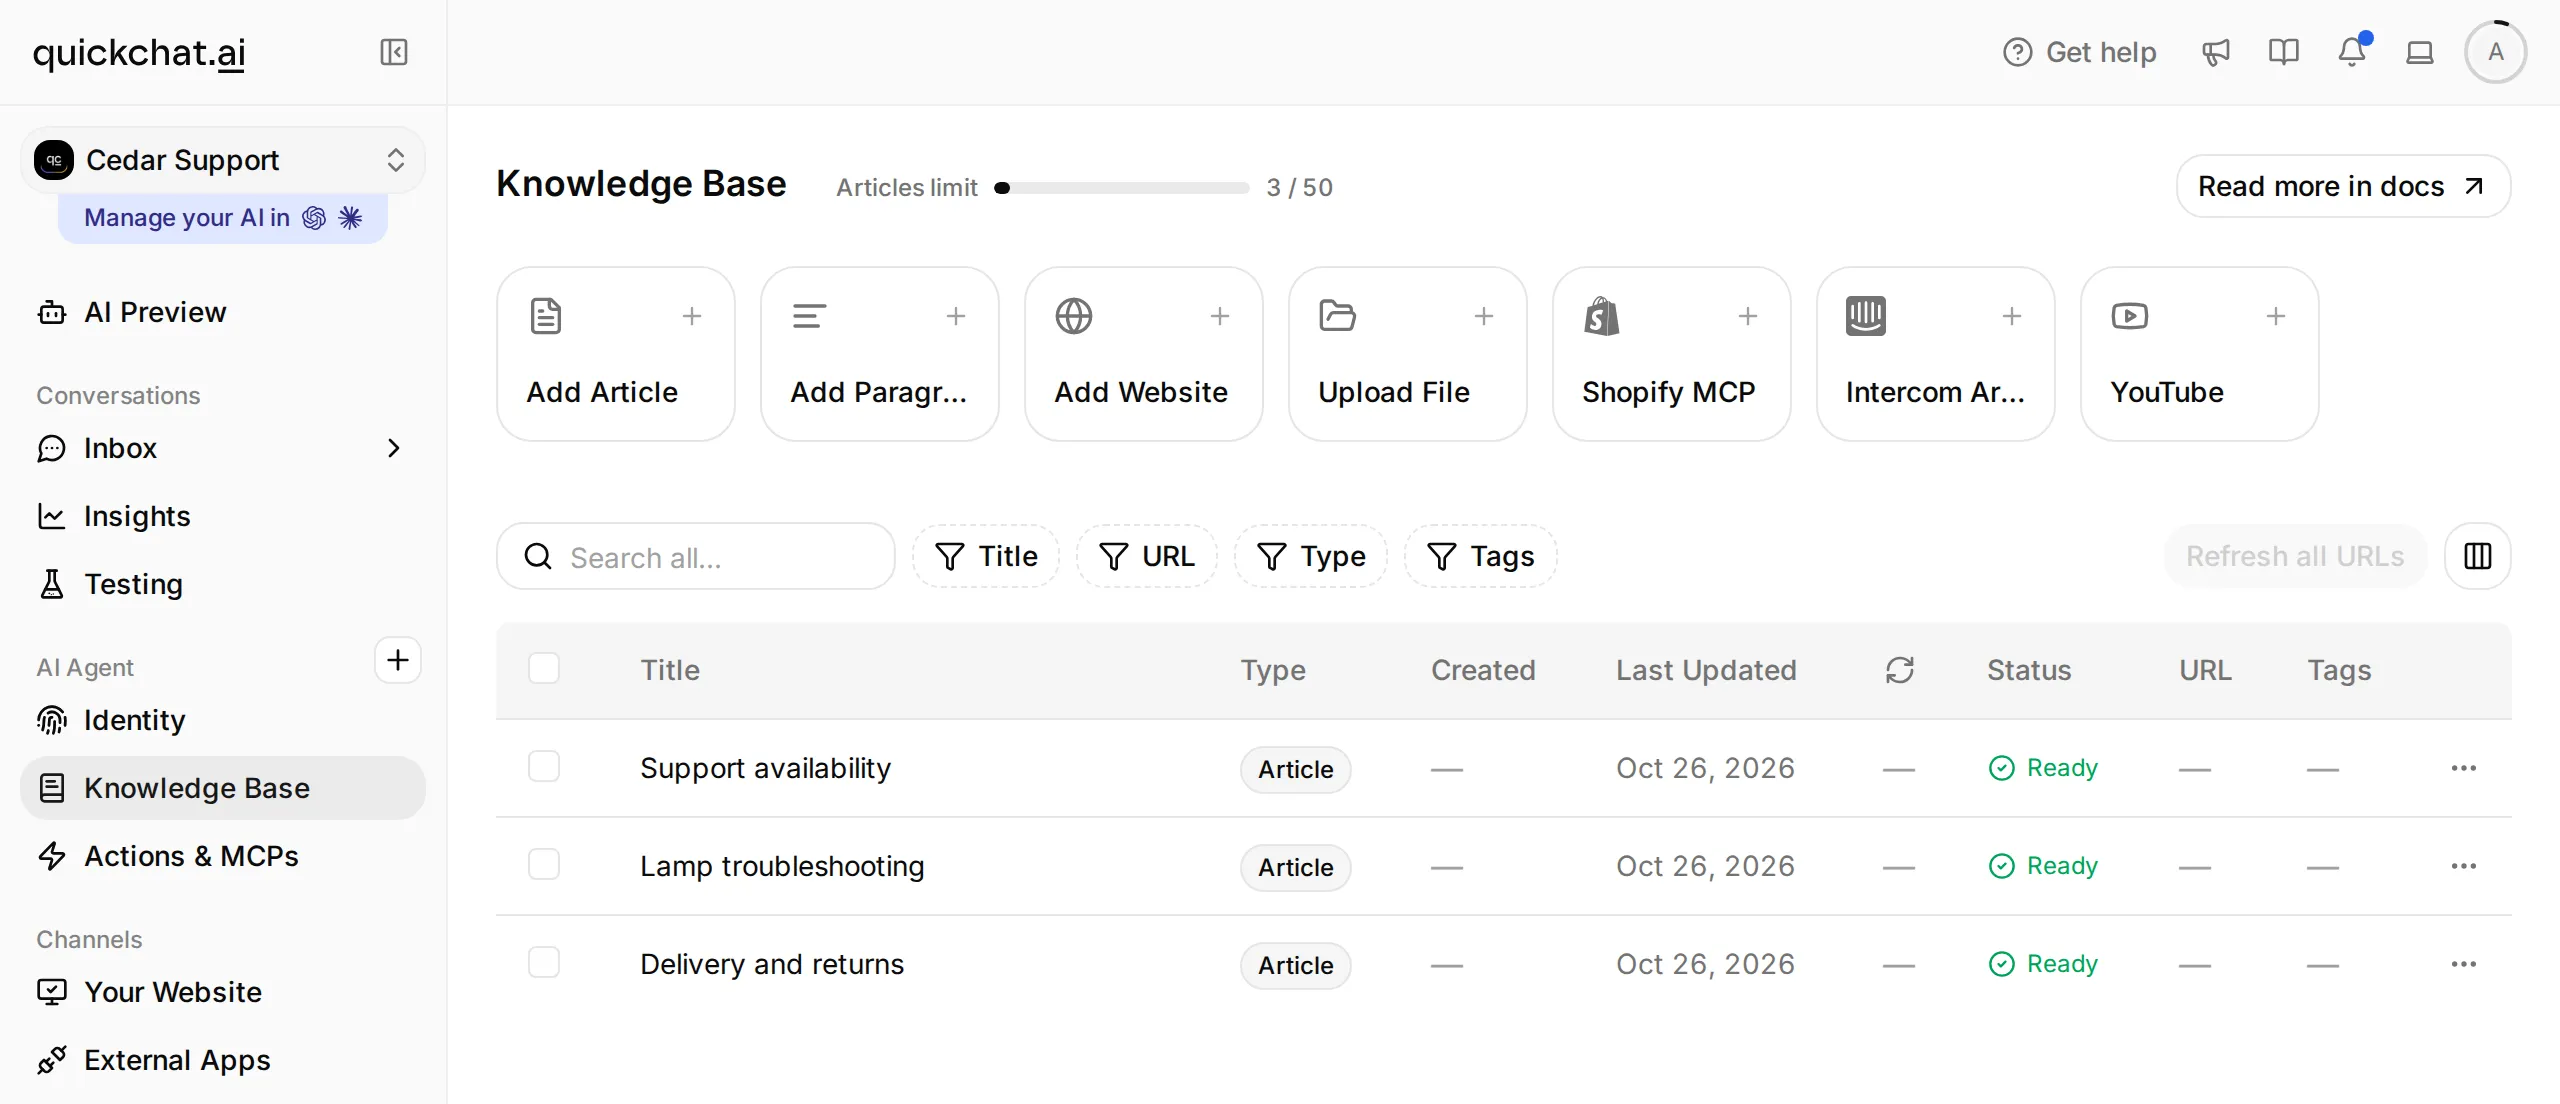Click the Add Article card
Image resolution: width=2560 pixels, height=1104 pixels.
tap(616, 354)
